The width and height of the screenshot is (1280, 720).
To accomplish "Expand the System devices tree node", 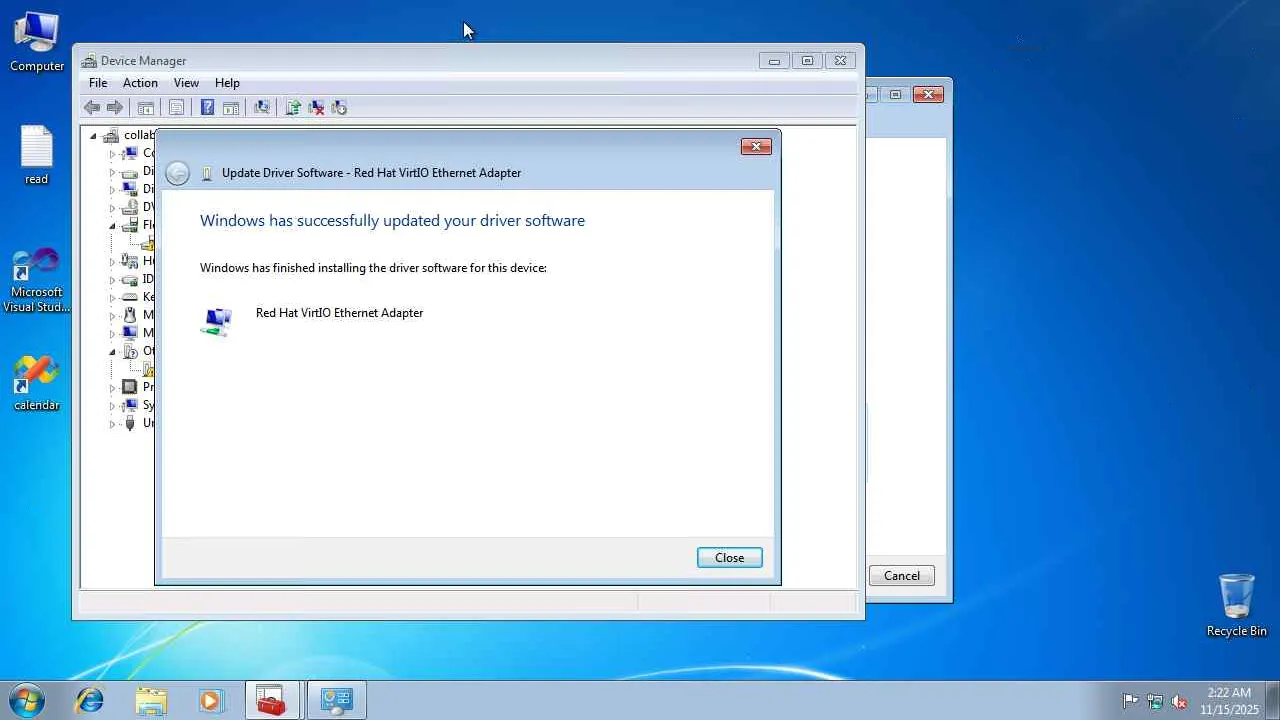I will tap(112, 405).
